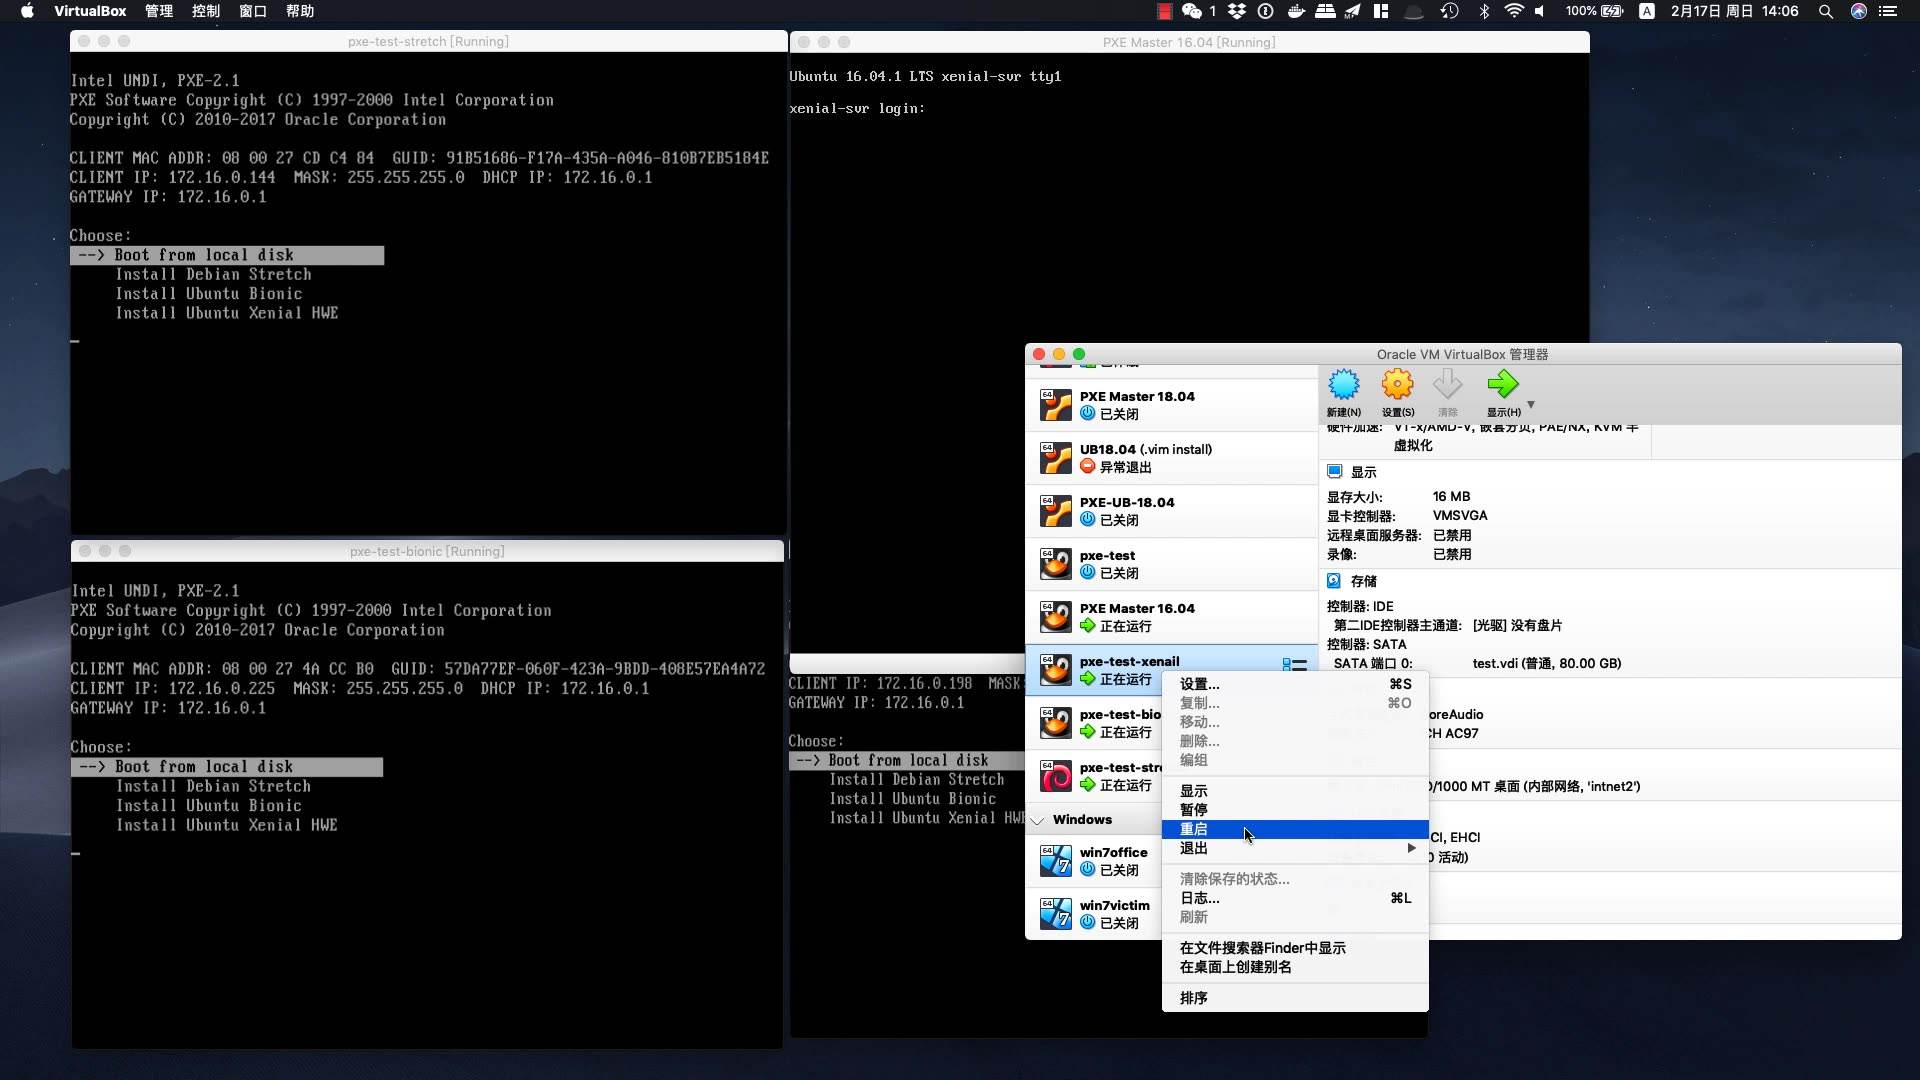This screenshot has height=1080, width=1920.
Task: Click pxe-test-xenail machine icon
Action: tap(1055, 670)
